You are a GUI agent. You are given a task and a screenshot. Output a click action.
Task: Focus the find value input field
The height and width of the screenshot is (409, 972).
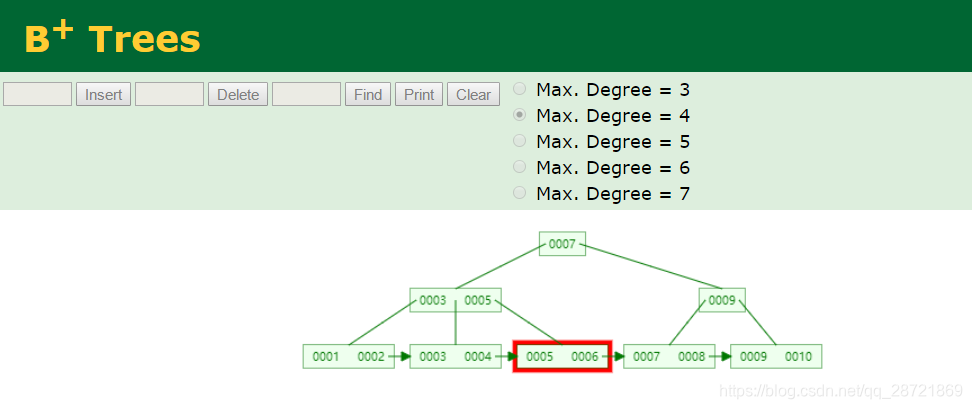[306, 94]
